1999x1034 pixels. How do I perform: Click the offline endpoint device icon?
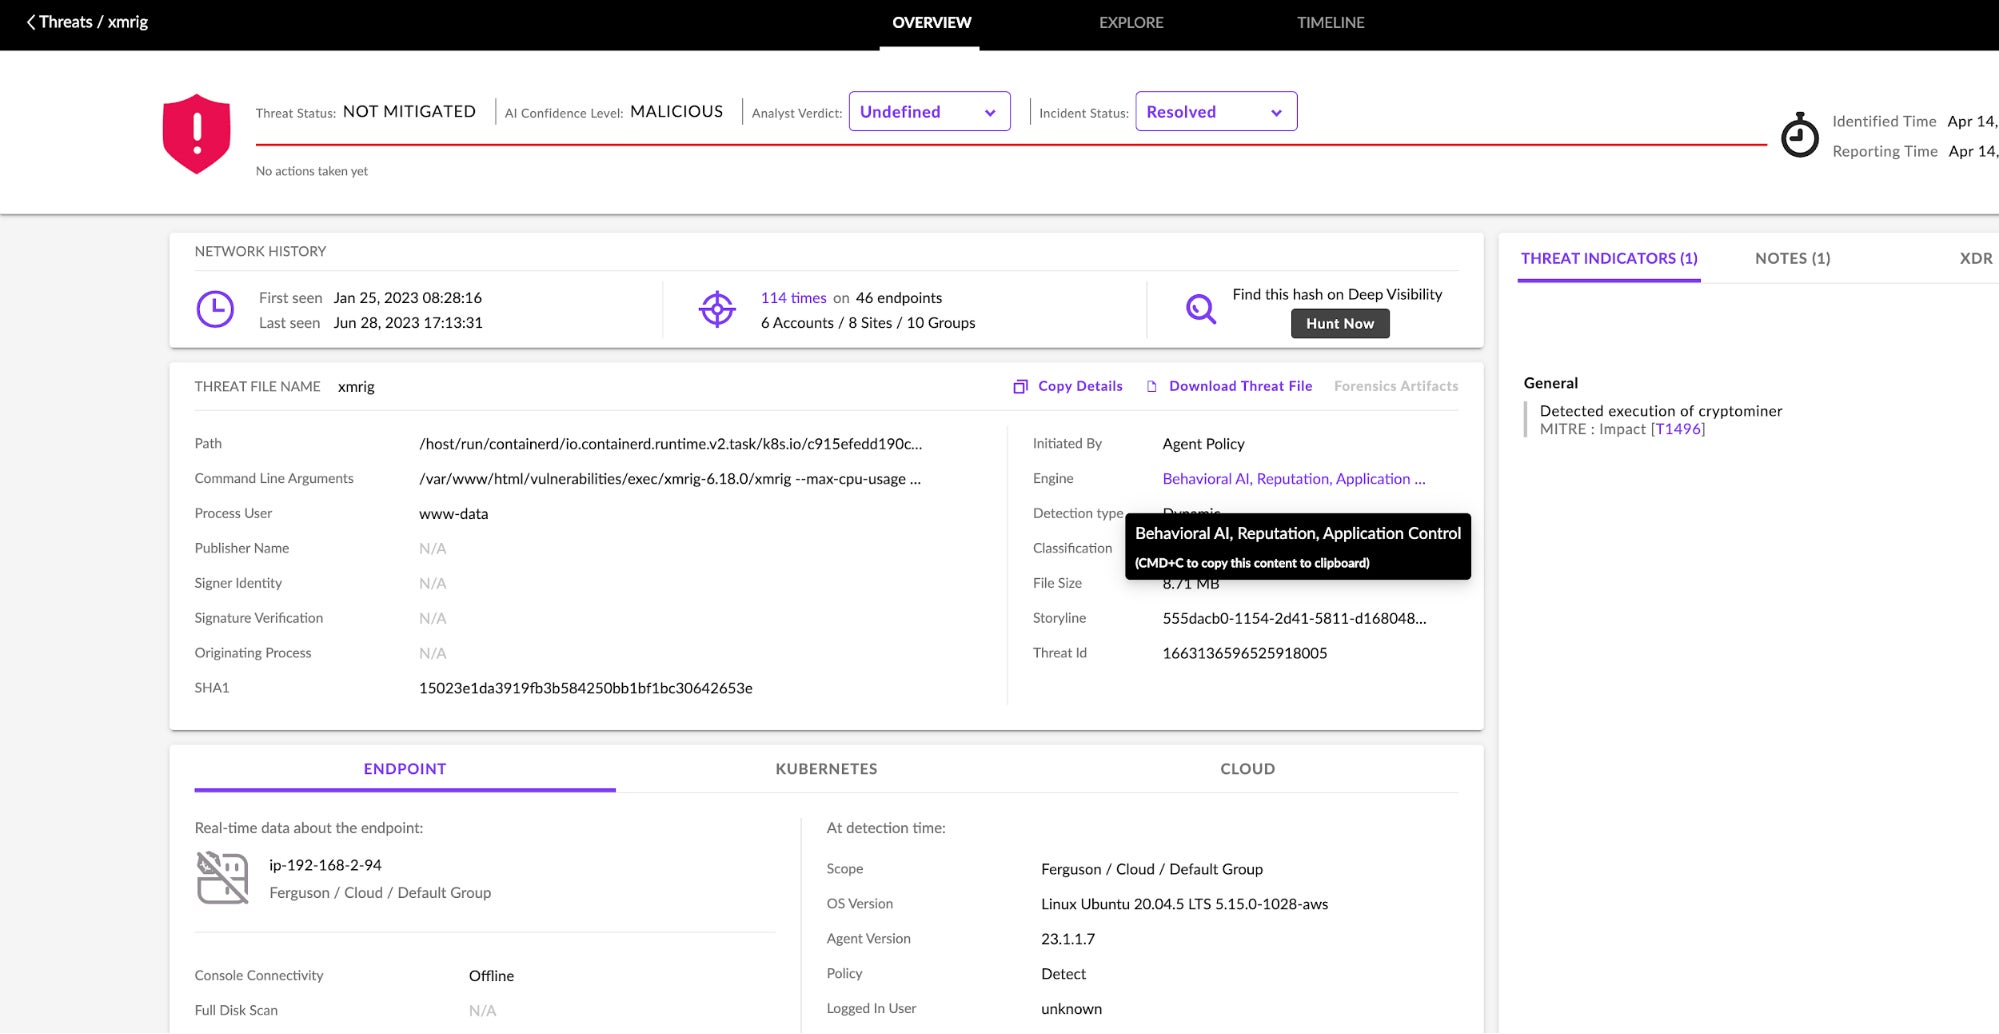click(x=223, y=878)
